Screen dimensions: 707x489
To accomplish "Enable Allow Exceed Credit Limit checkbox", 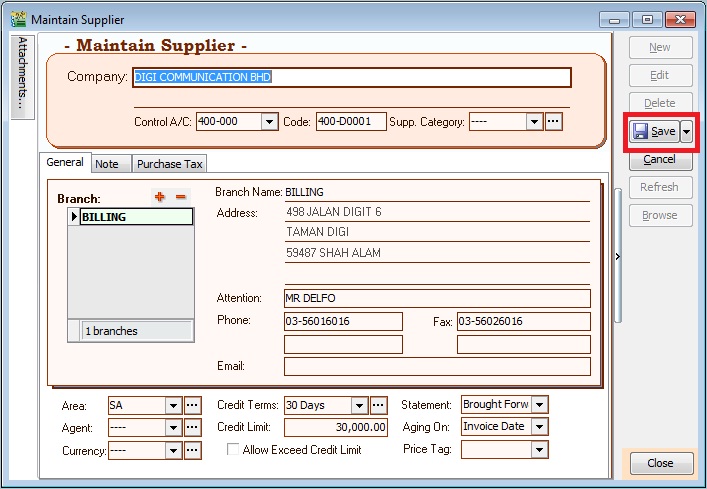I will (234, 450).
